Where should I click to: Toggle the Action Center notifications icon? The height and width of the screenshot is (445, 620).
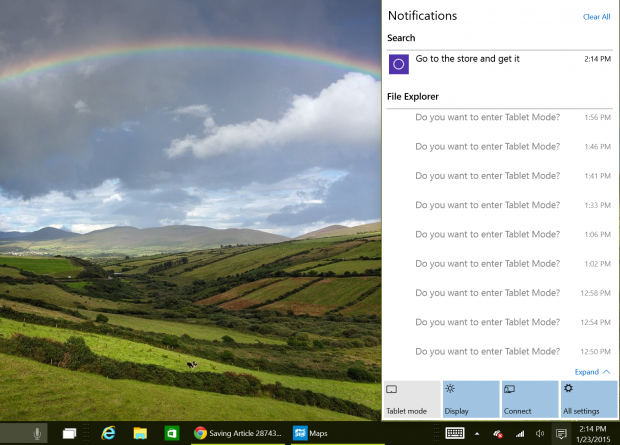tap(561, 434)
